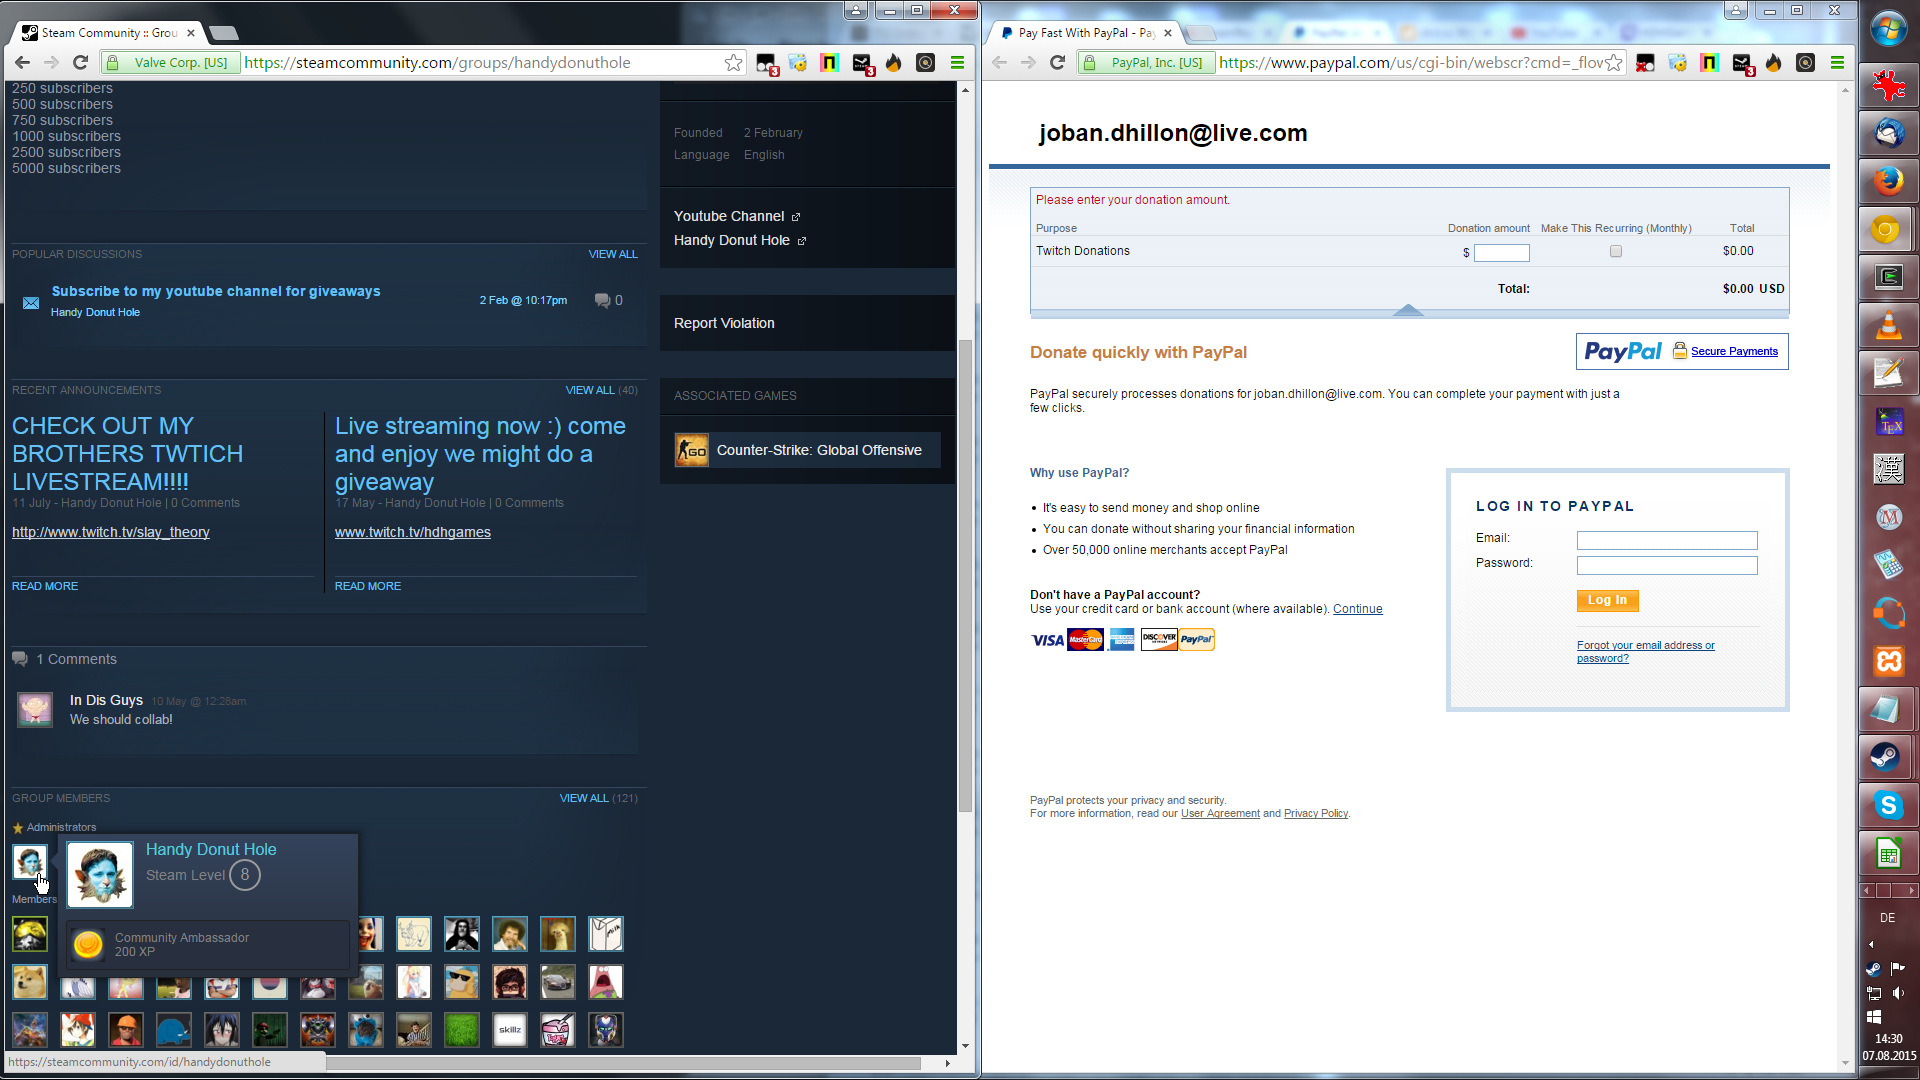The image size is (1920, 1080).
Task: Click the donation amount input field
Action: (1501, 253)
